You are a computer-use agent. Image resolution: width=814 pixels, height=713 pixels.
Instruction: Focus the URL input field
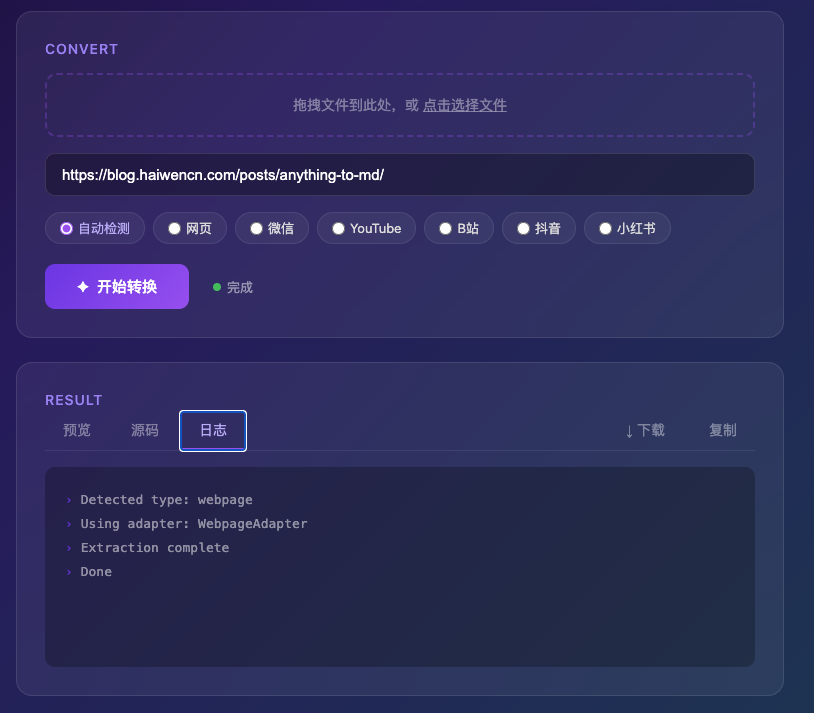pyautogui.click(x=400, y=174)
